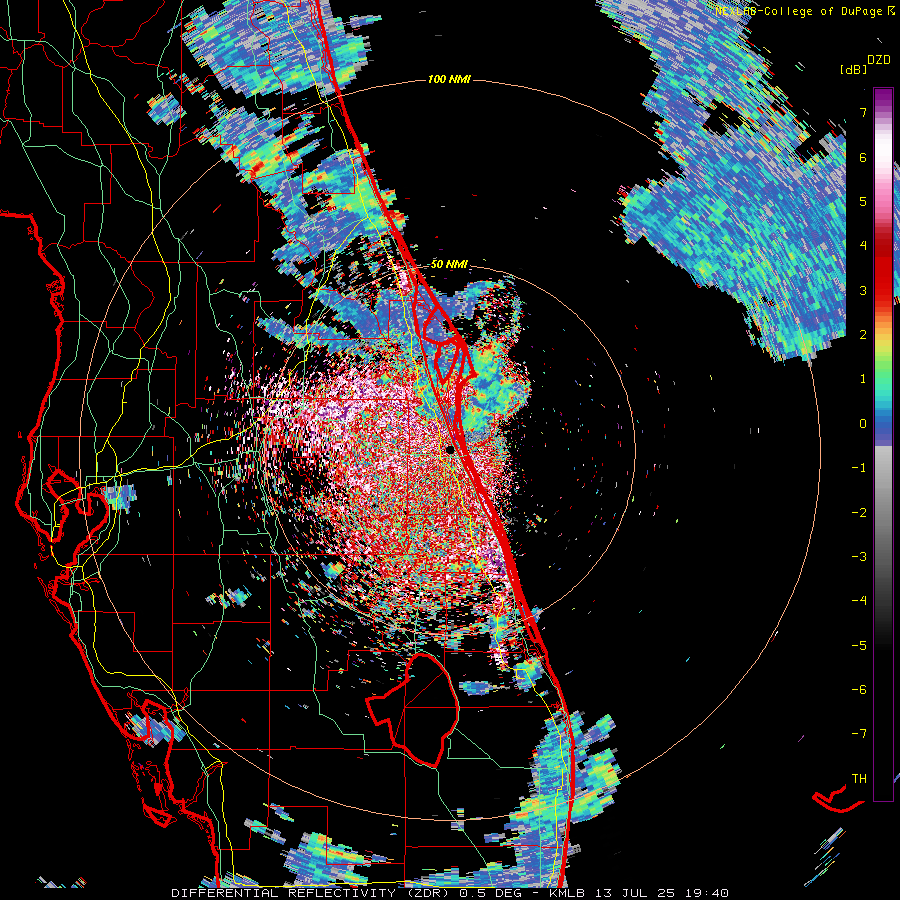Click the DZD legend title
900x900 pixels.
click(x=879, y=59)
